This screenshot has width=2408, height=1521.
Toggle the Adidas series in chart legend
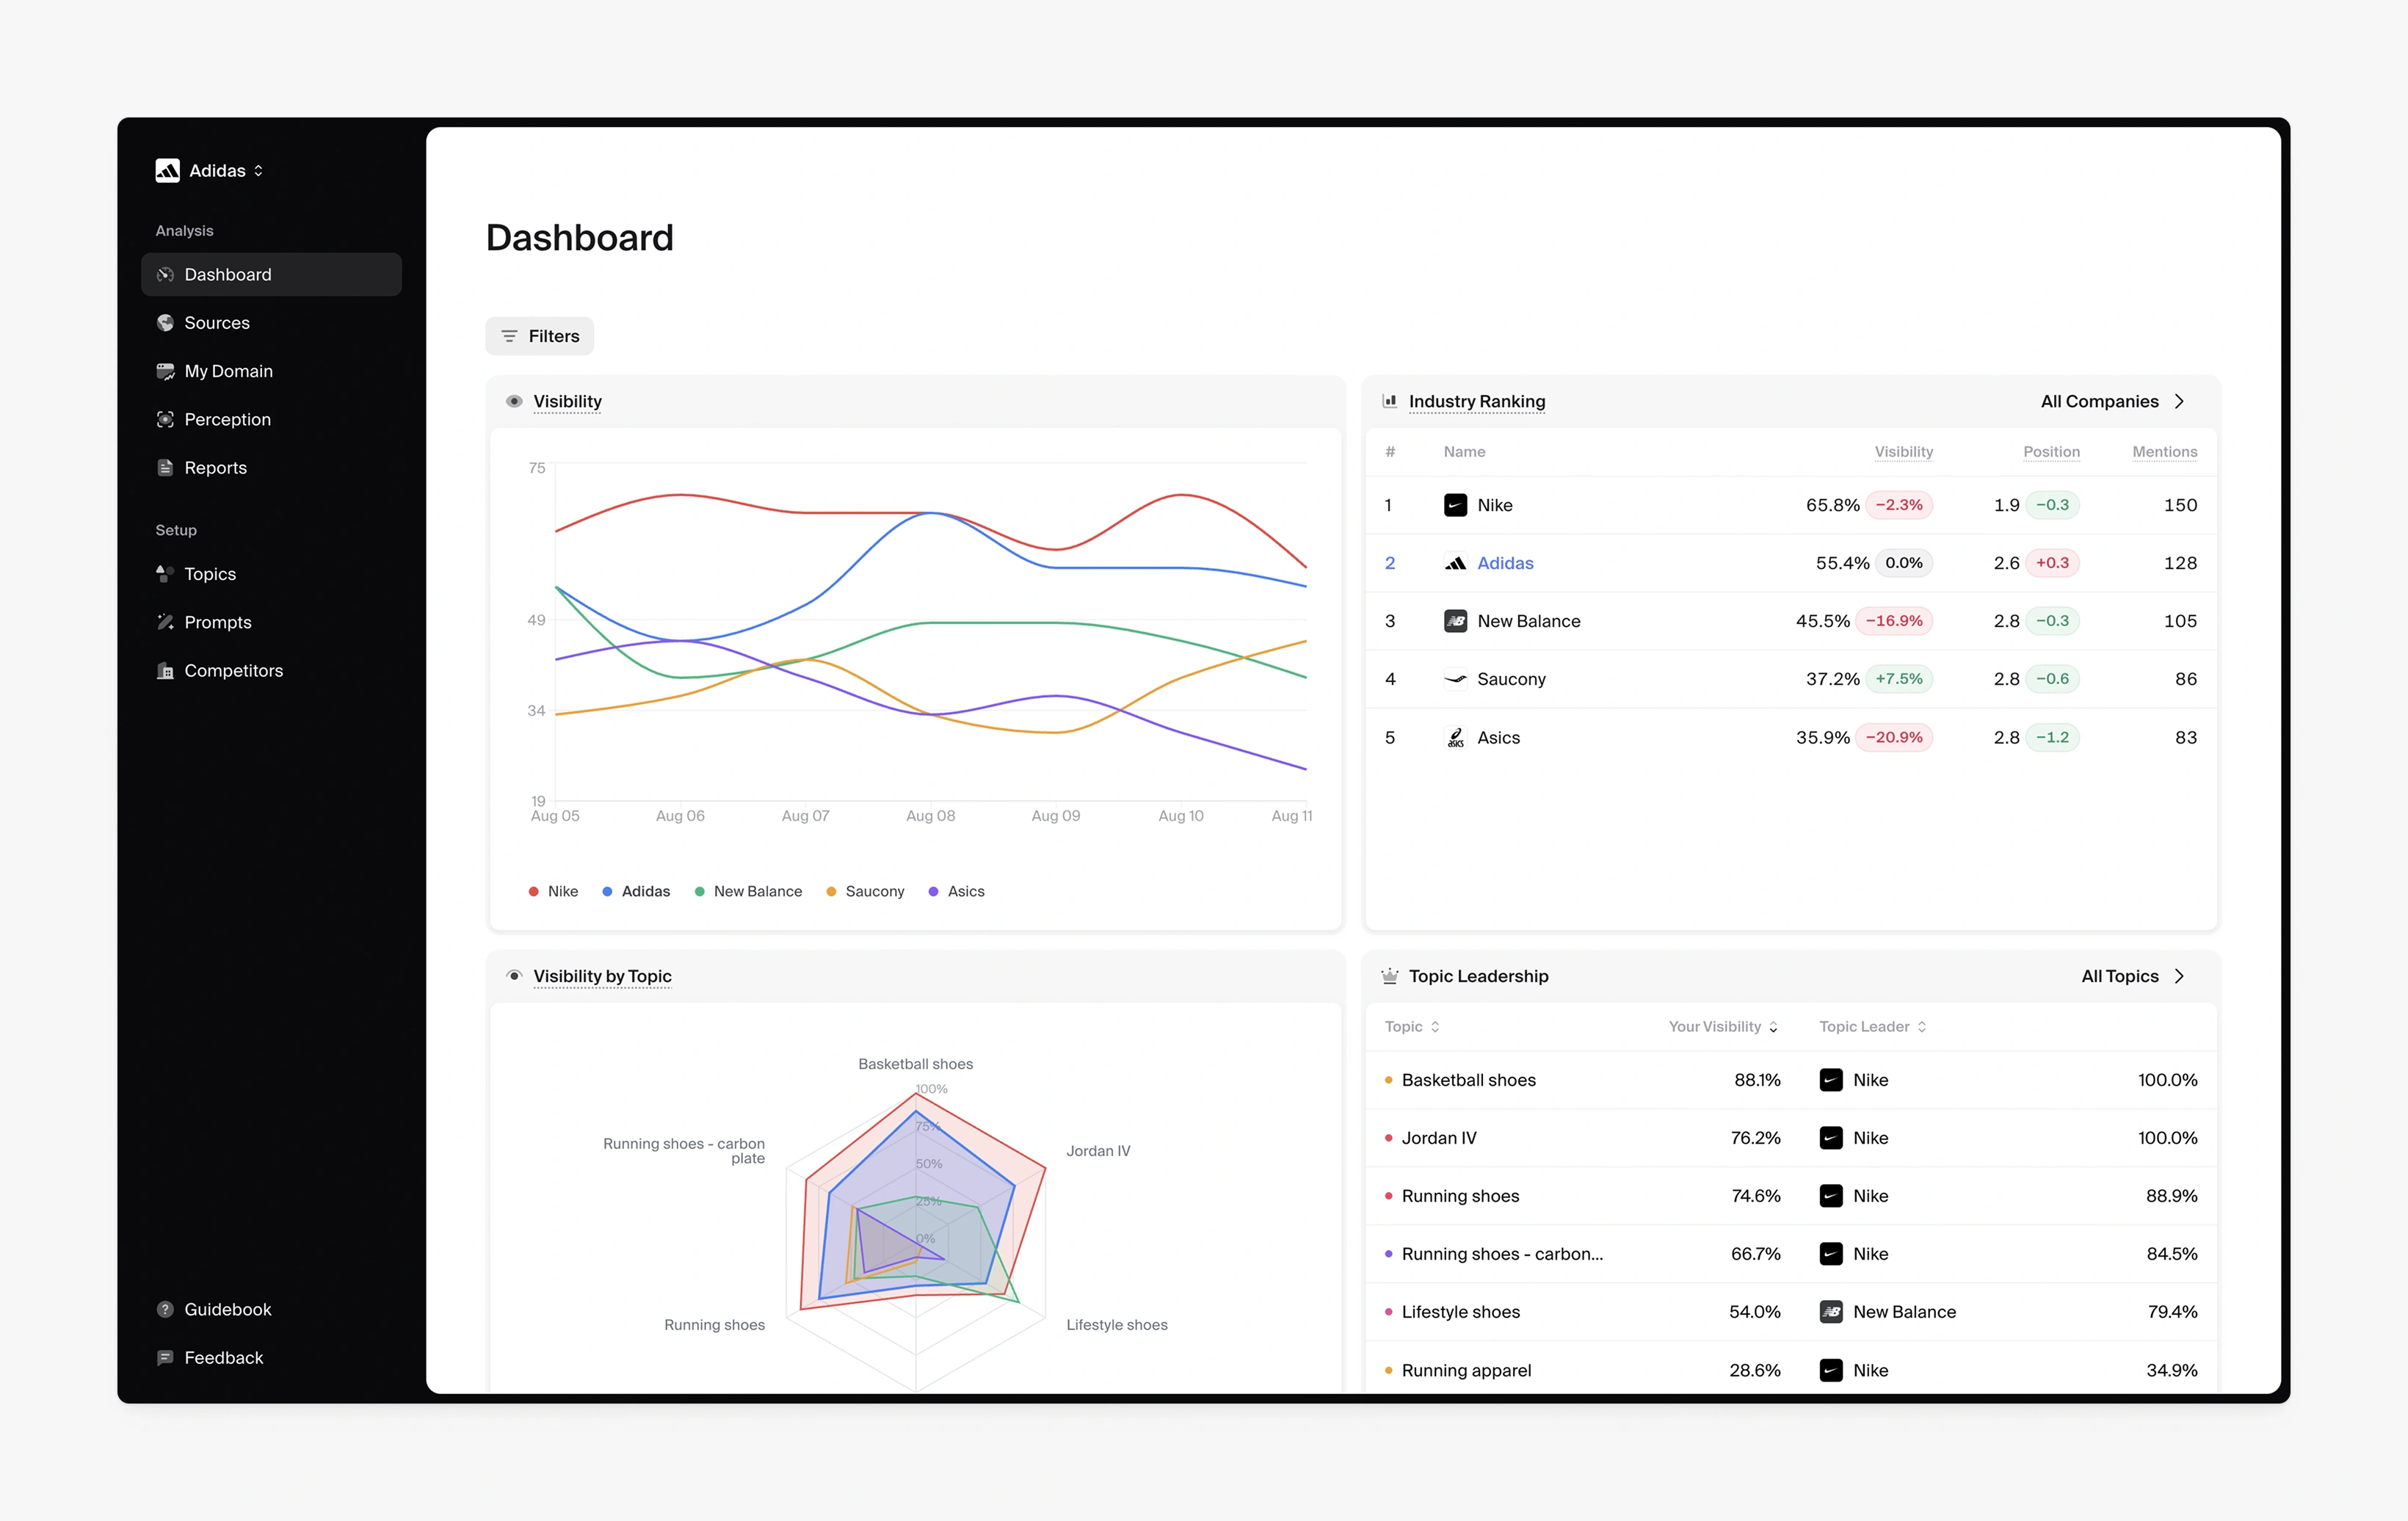pos(636,891)
